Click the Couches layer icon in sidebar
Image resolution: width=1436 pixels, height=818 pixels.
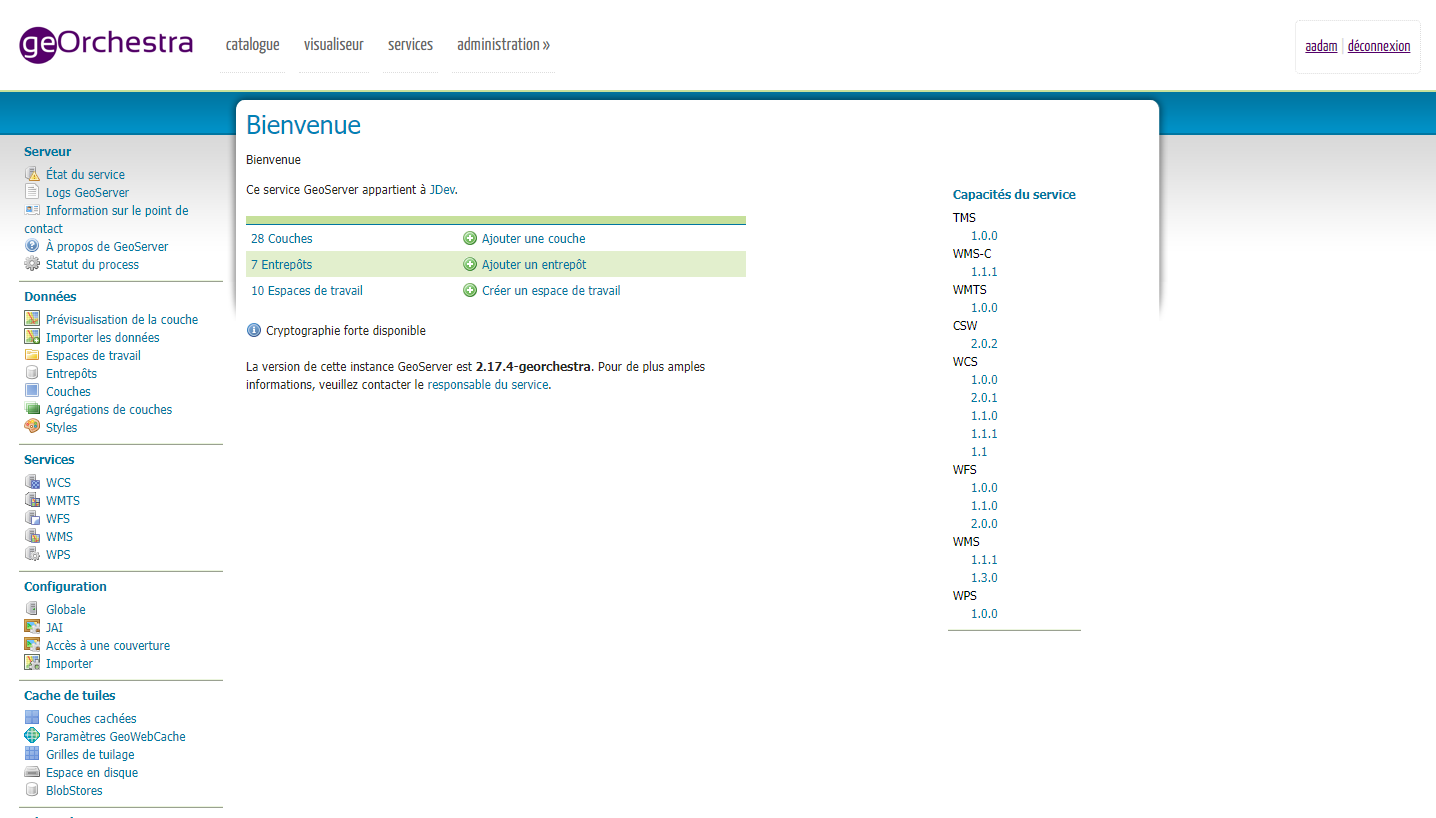(x=32, y=391)
